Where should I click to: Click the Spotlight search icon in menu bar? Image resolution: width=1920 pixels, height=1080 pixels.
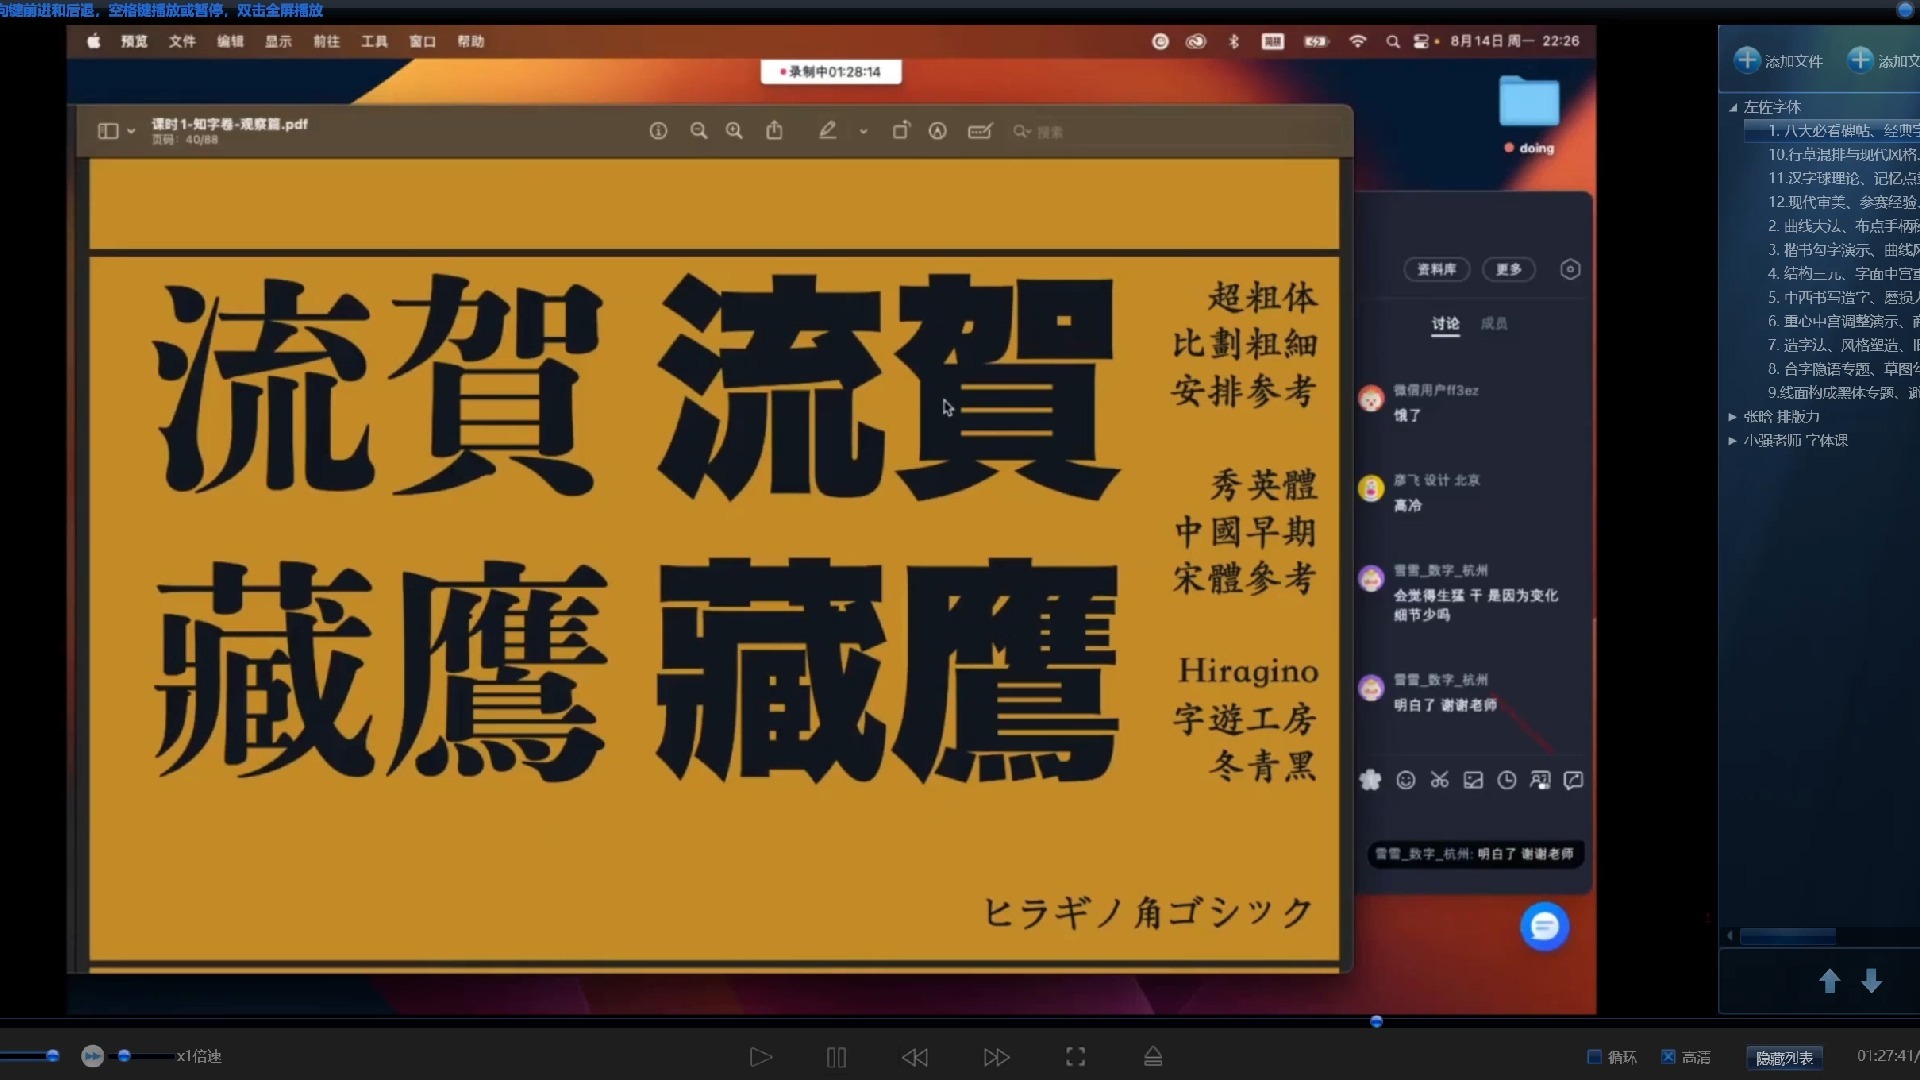[1392, 41]
